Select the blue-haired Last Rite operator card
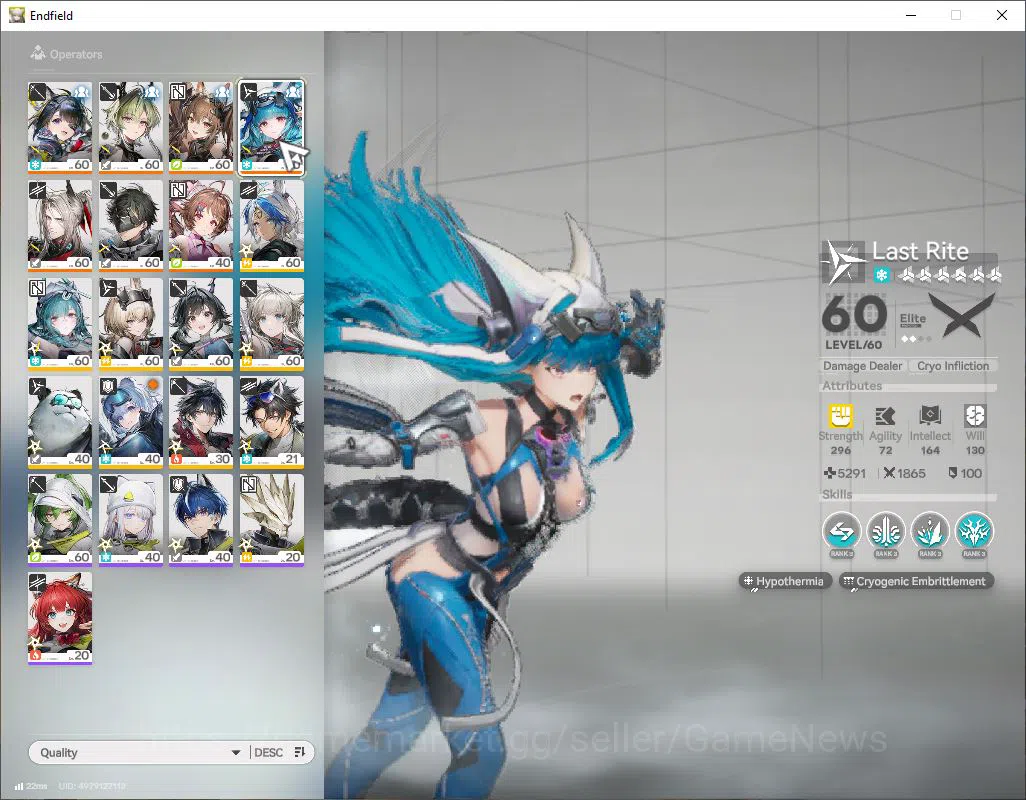Viewport: 1026px width, 800px height. (x=272, y=127)
